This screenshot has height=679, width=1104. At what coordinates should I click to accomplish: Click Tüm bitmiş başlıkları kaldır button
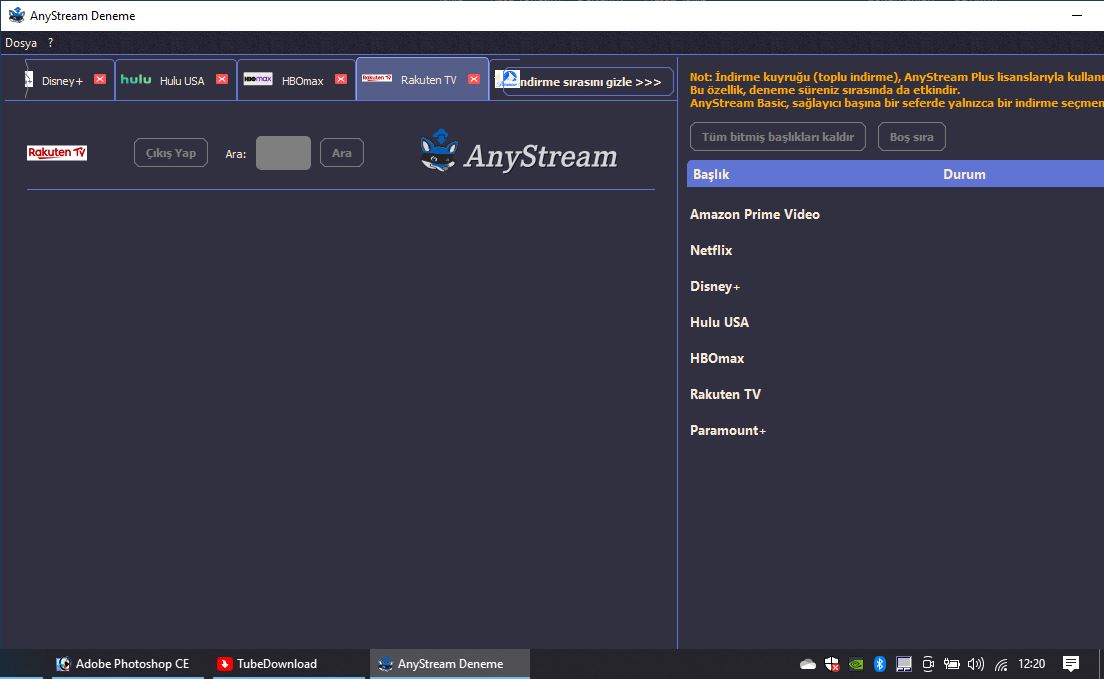tap(777, 137)
